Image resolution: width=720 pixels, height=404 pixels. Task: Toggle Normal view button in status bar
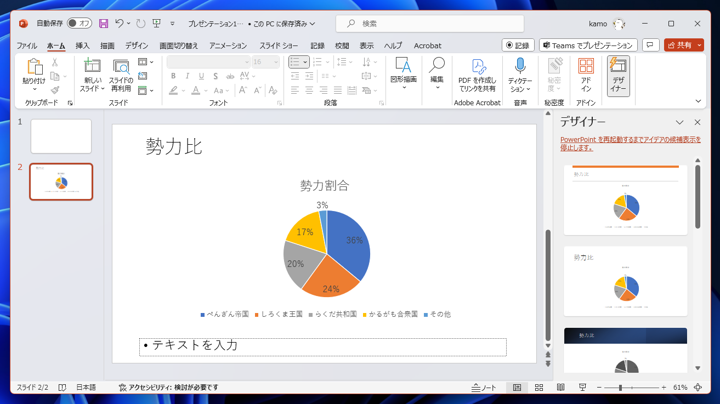[517, 387]
